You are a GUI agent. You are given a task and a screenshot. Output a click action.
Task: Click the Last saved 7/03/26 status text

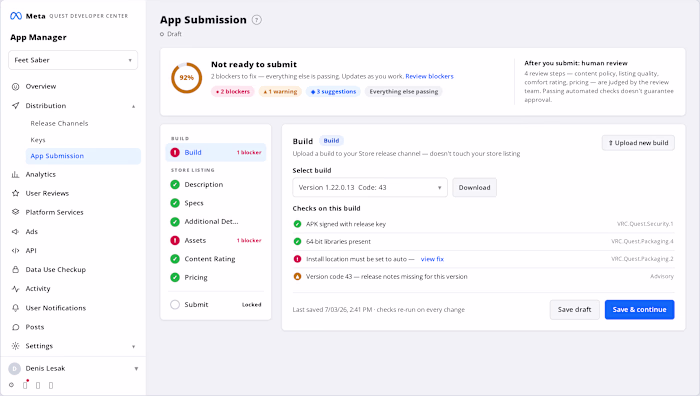tap(379, 309)
